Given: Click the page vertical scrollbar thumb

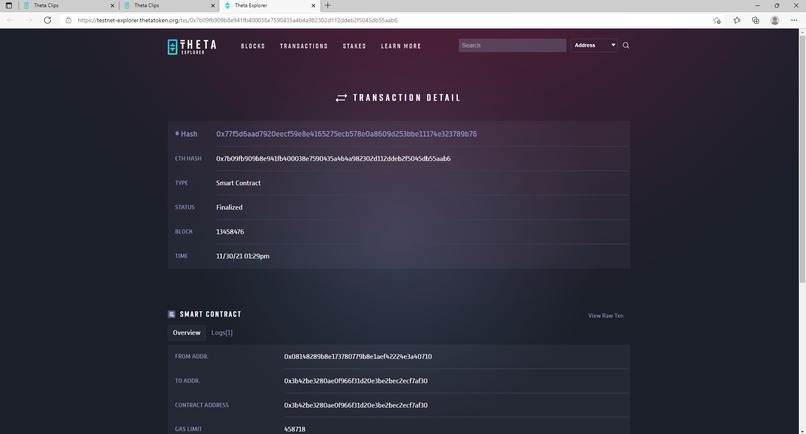Looking at the screenshot, I should [802, 158].
